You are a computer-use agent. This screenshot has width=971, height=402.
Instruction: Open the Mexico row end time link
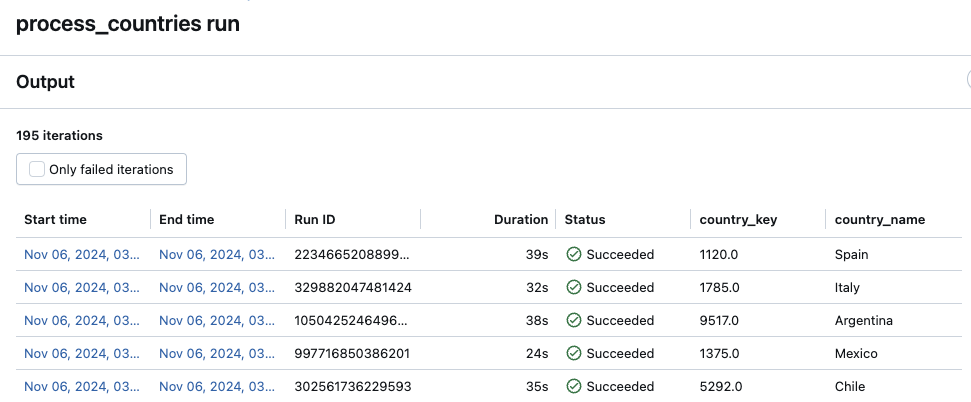(217, 354)
